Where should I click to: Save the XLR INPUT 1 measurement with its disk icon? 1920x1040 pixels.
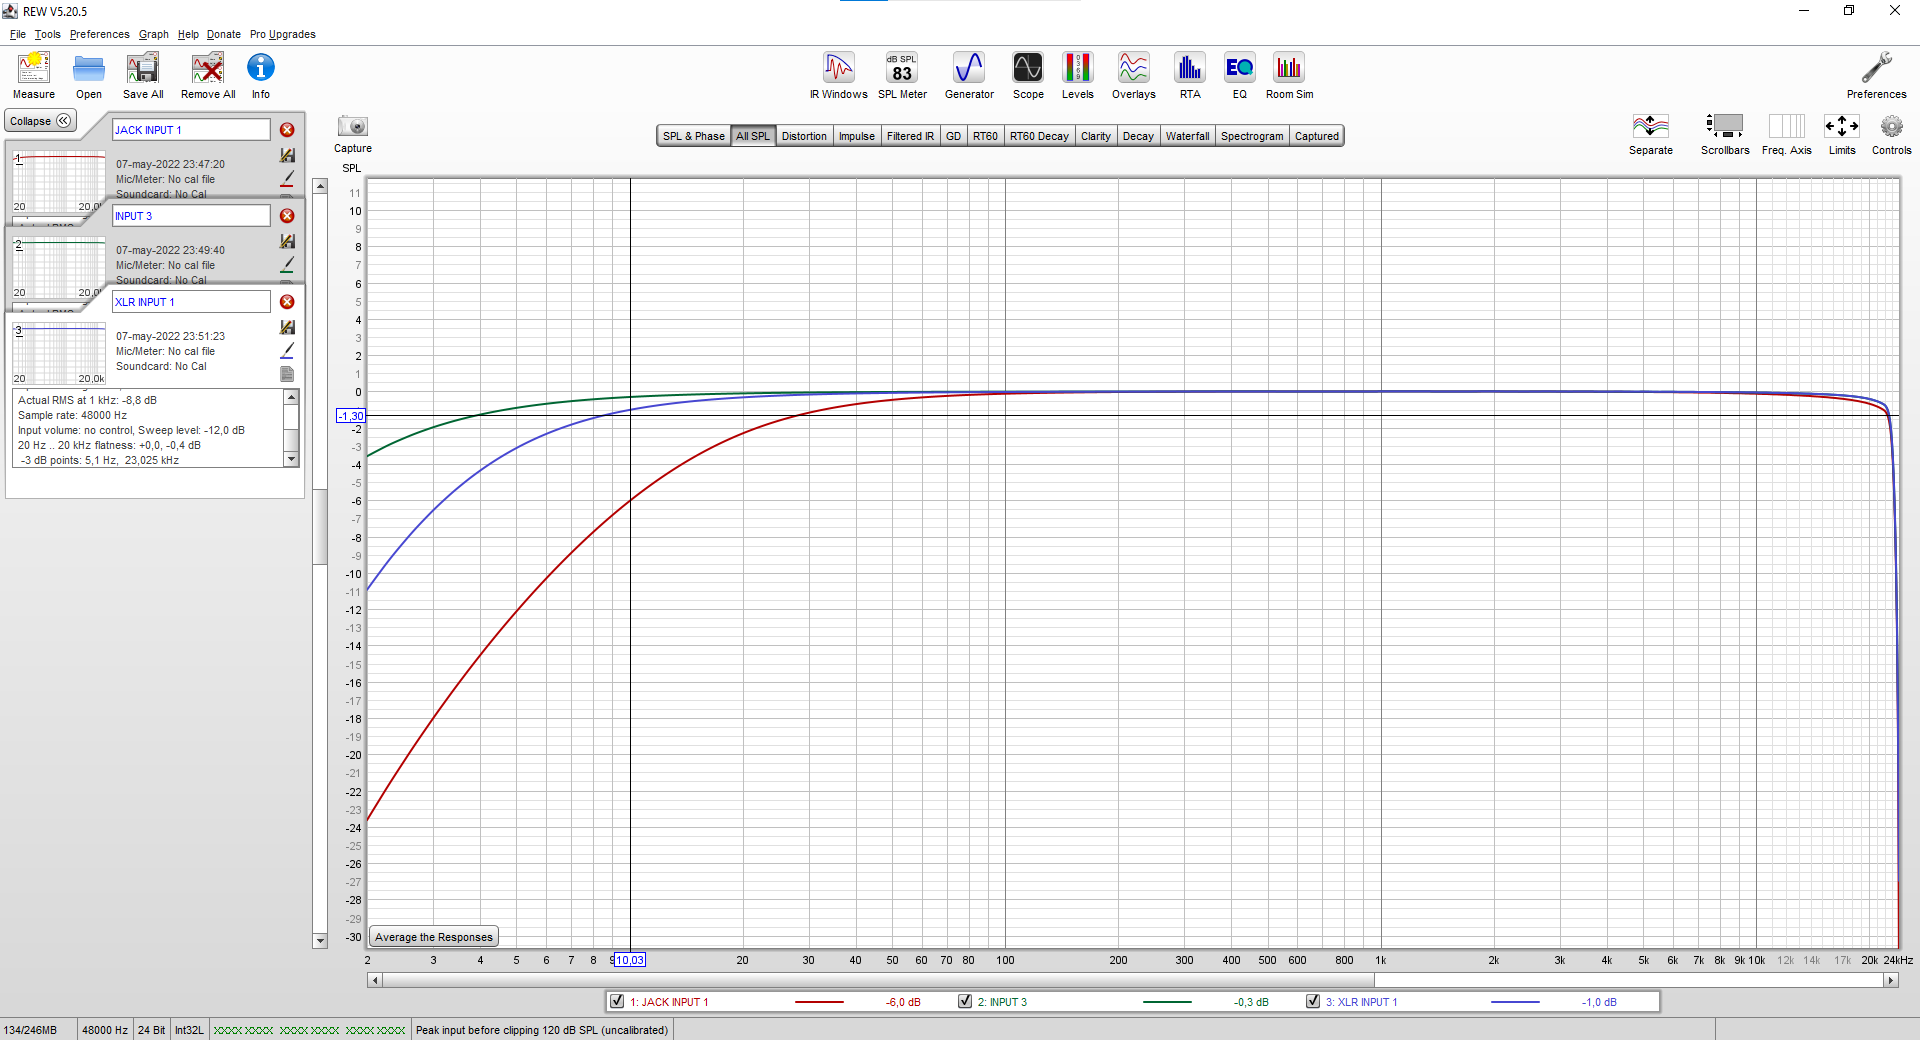pyautogui.click(x=287, y=327)
